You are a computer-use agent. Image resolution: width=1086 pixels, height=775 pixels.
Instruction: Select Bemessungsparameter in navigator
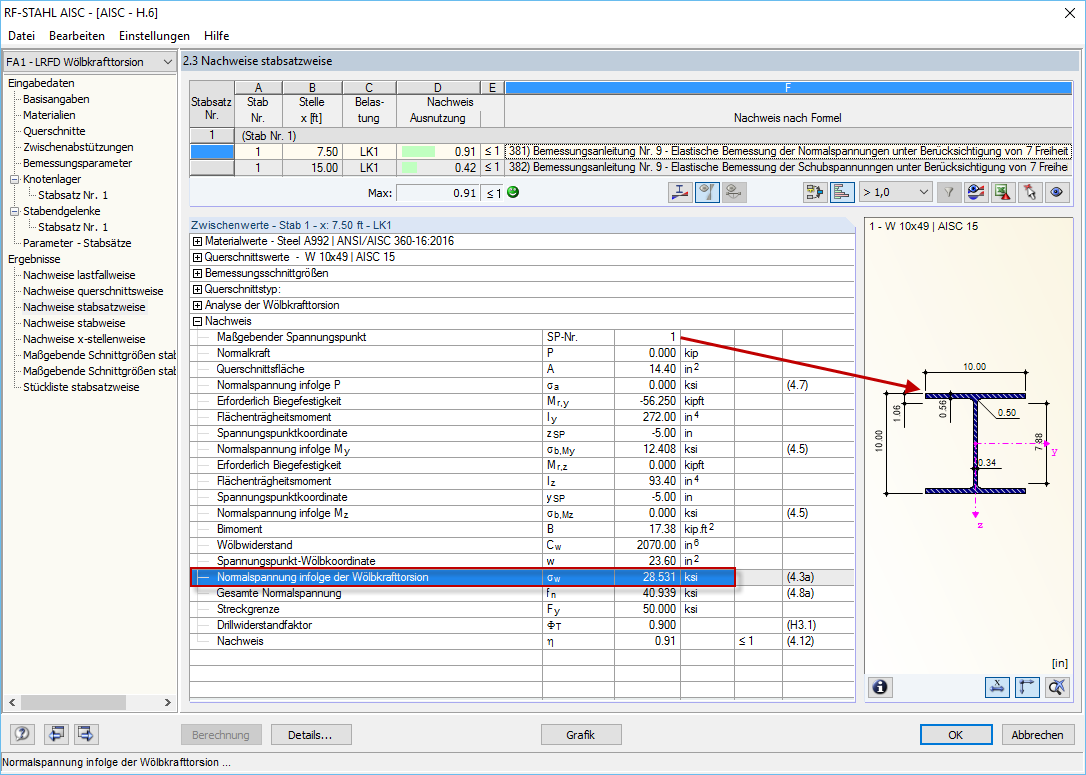[x=78, y=163]
